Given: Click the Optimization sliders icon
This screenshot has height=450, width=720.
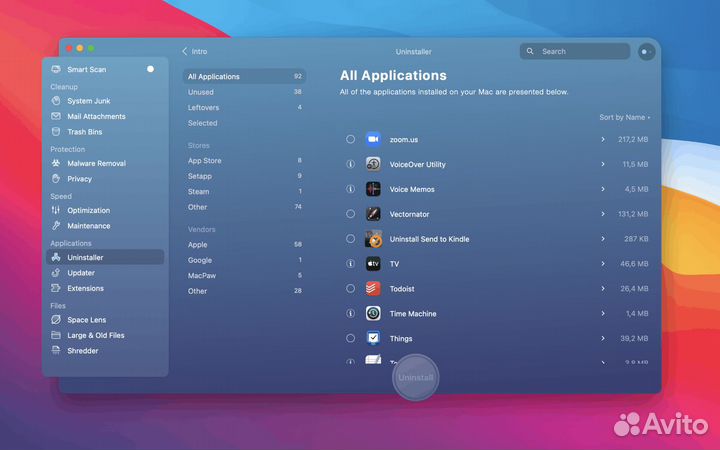Looking at the screenshot, I should coord(56,210).
